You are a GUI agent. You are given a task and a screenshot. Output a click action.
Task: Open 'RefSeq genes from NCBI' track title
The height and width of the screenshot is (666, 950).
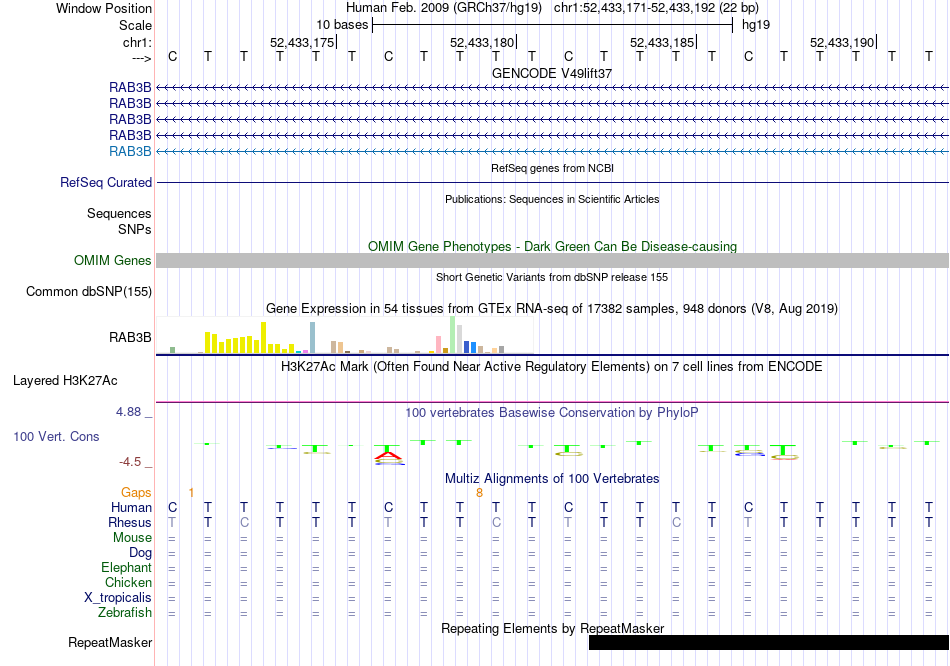[552, 168]
